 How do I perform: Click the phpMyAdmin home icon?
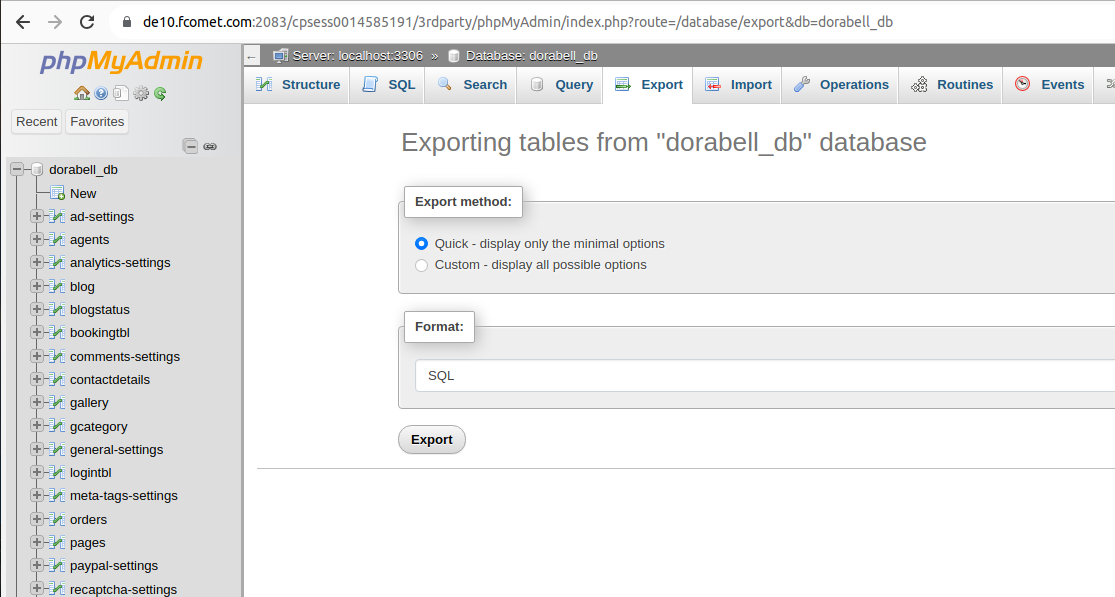click(82, 93)
